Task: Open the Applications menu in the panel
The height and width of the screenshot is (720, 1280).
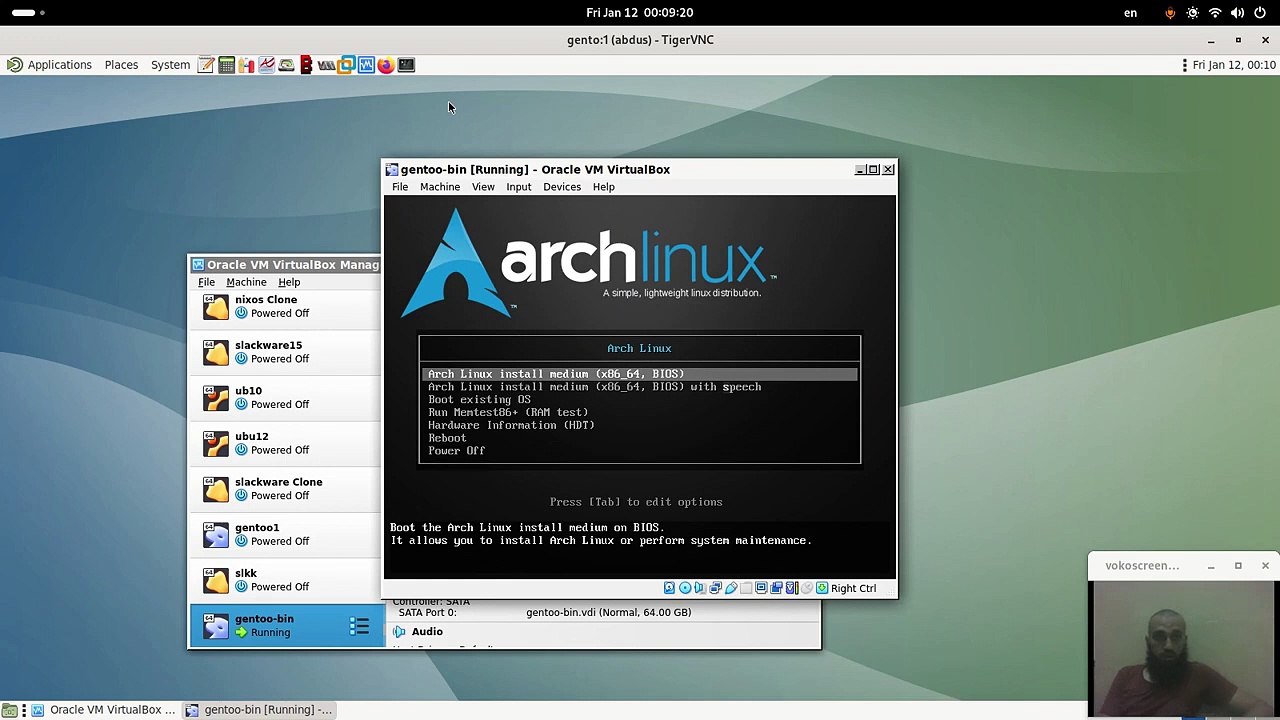Action: coord(50,65)
